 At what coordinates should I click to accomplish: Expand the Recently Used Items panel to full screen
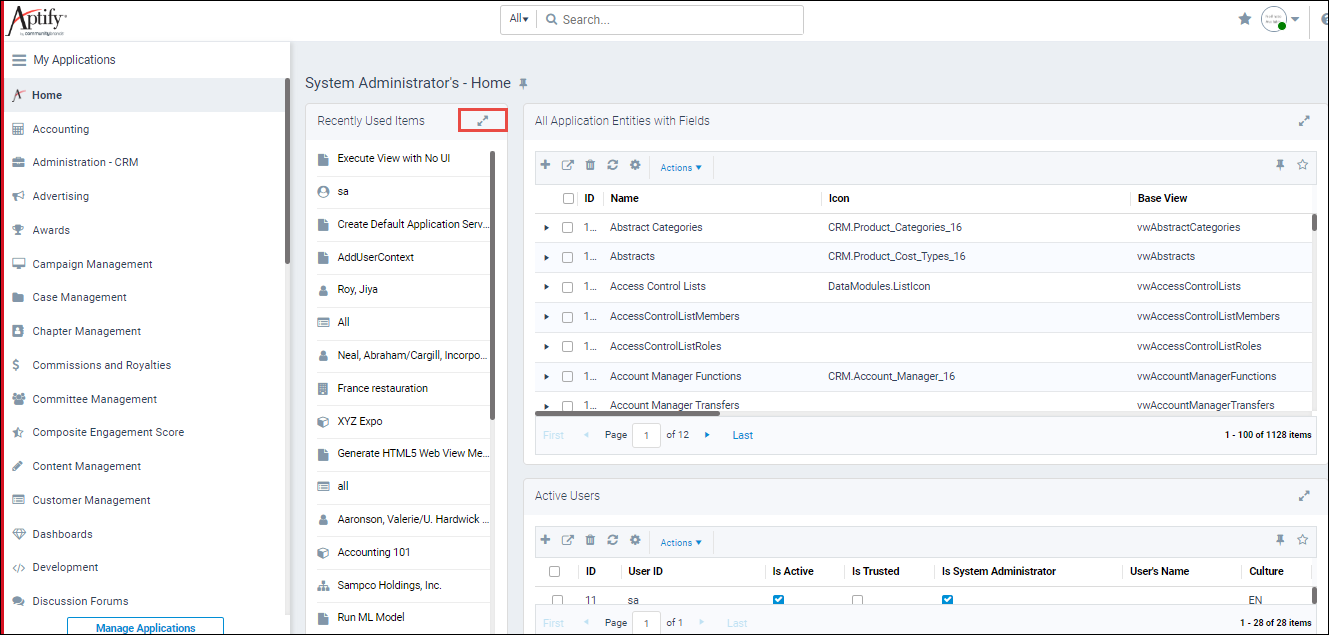[482, 119]
